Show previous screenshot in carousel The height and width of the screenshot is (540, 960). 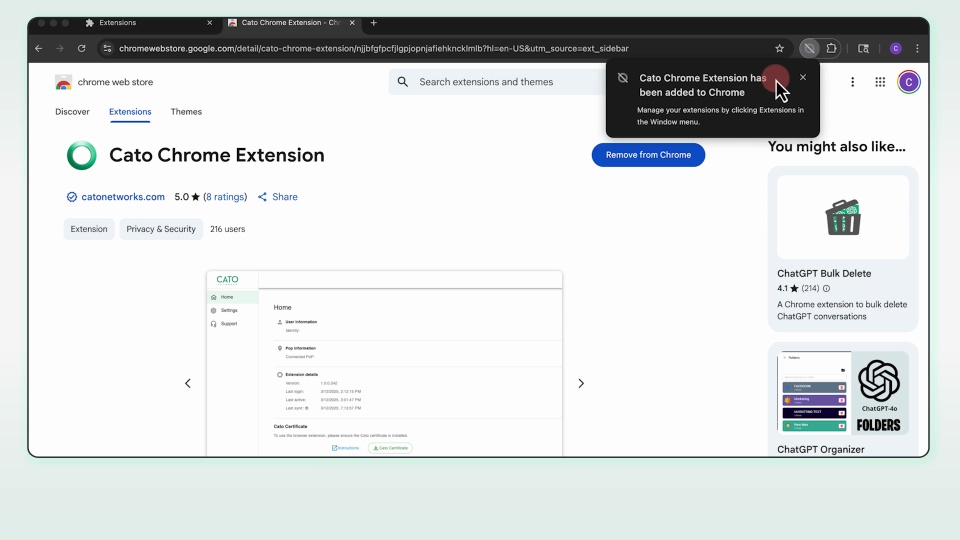pyautogui.click(x=188, y=383)
